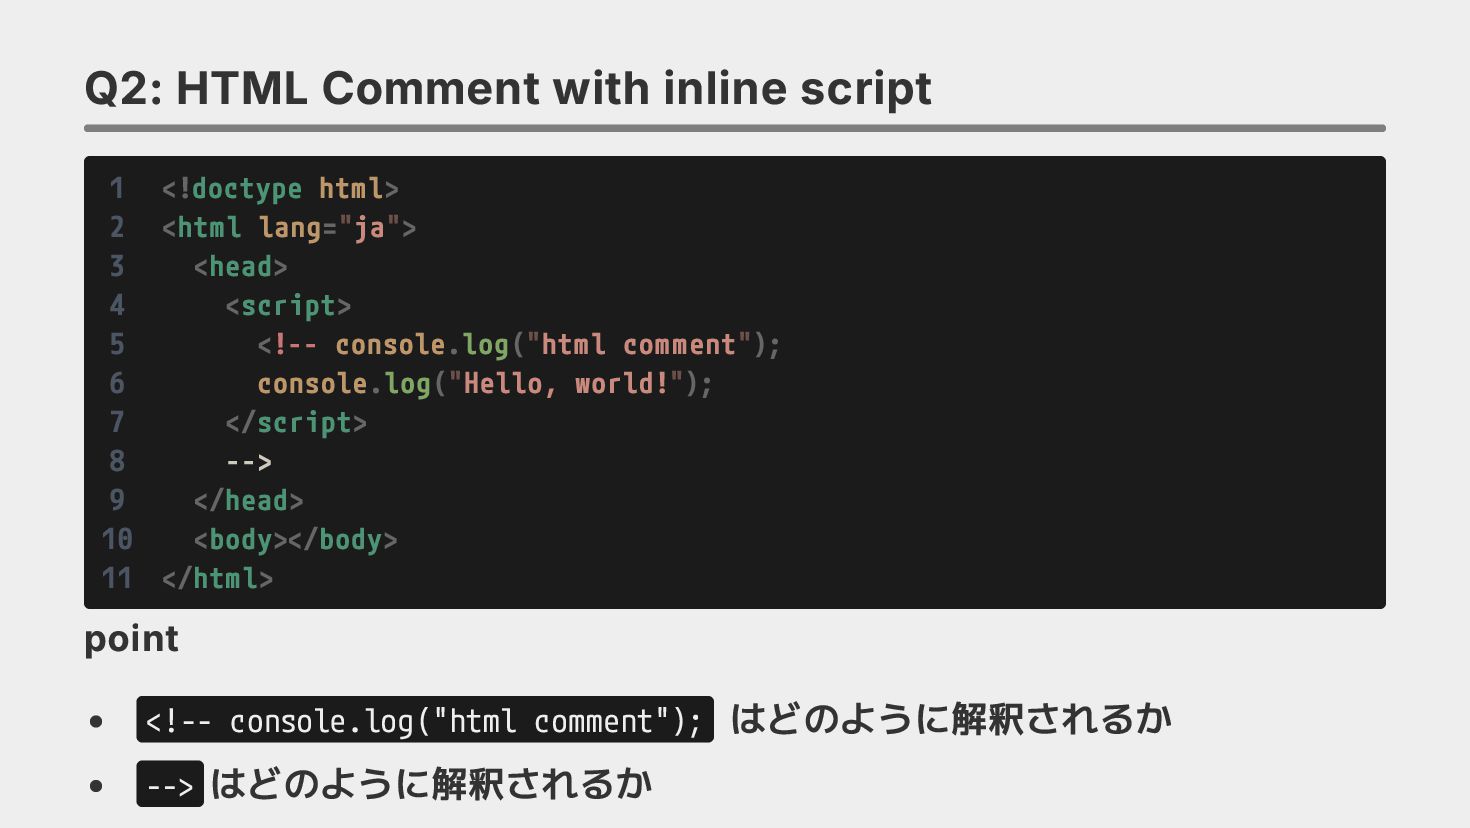Click the console.log("html comment") code line
1470x828 pixels.
coord(518,345)
